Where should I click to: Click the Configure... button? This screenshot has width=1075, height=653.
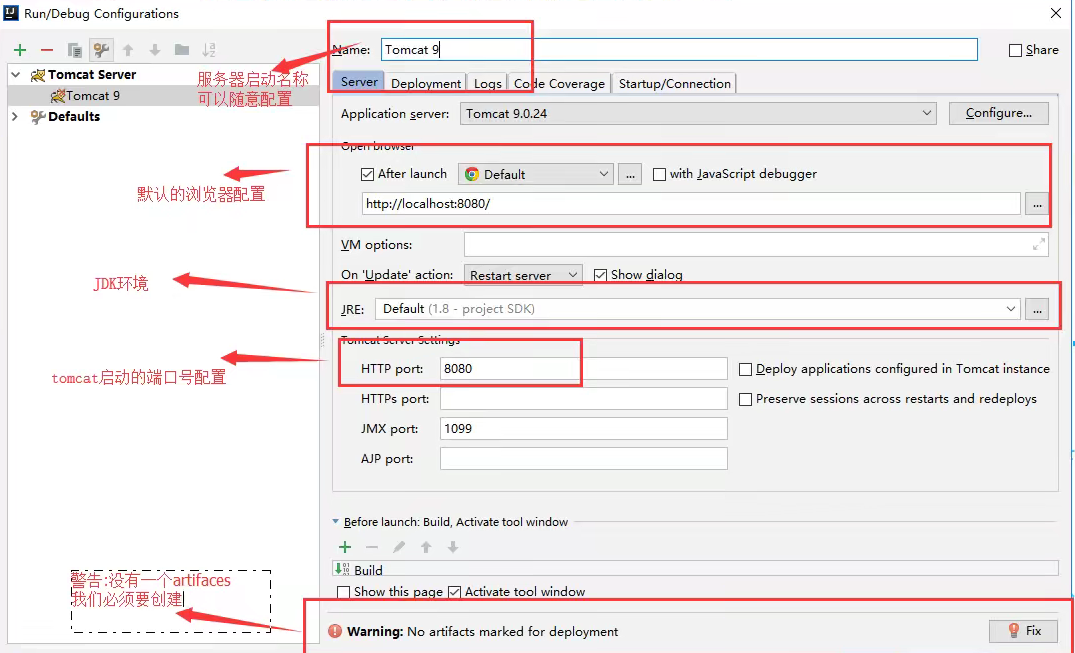999,113
